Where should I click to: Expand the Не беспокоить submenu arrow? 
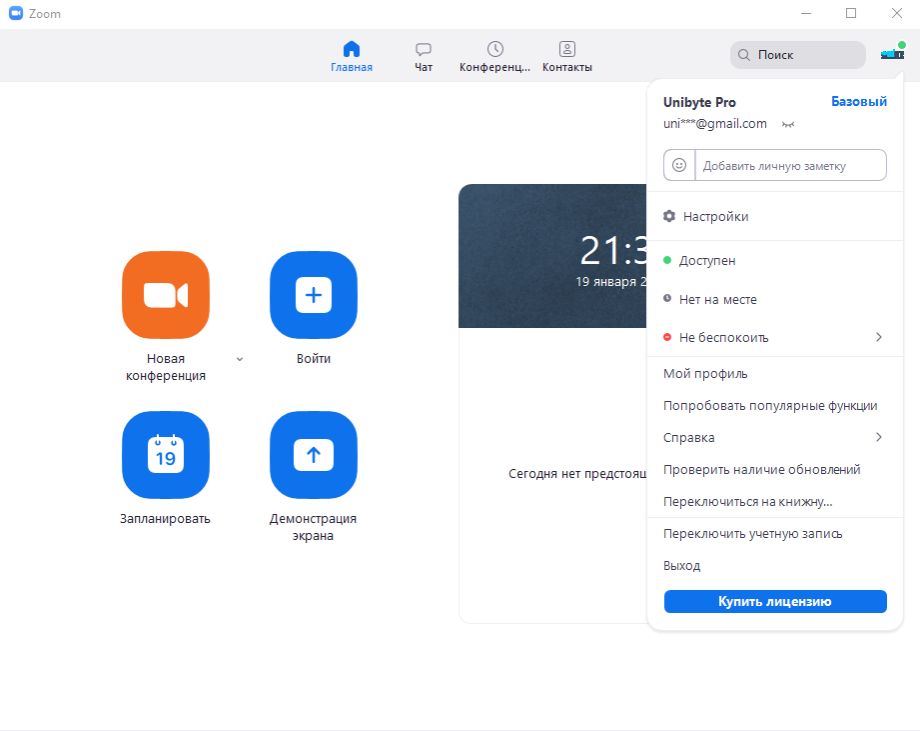coord(878,337)
